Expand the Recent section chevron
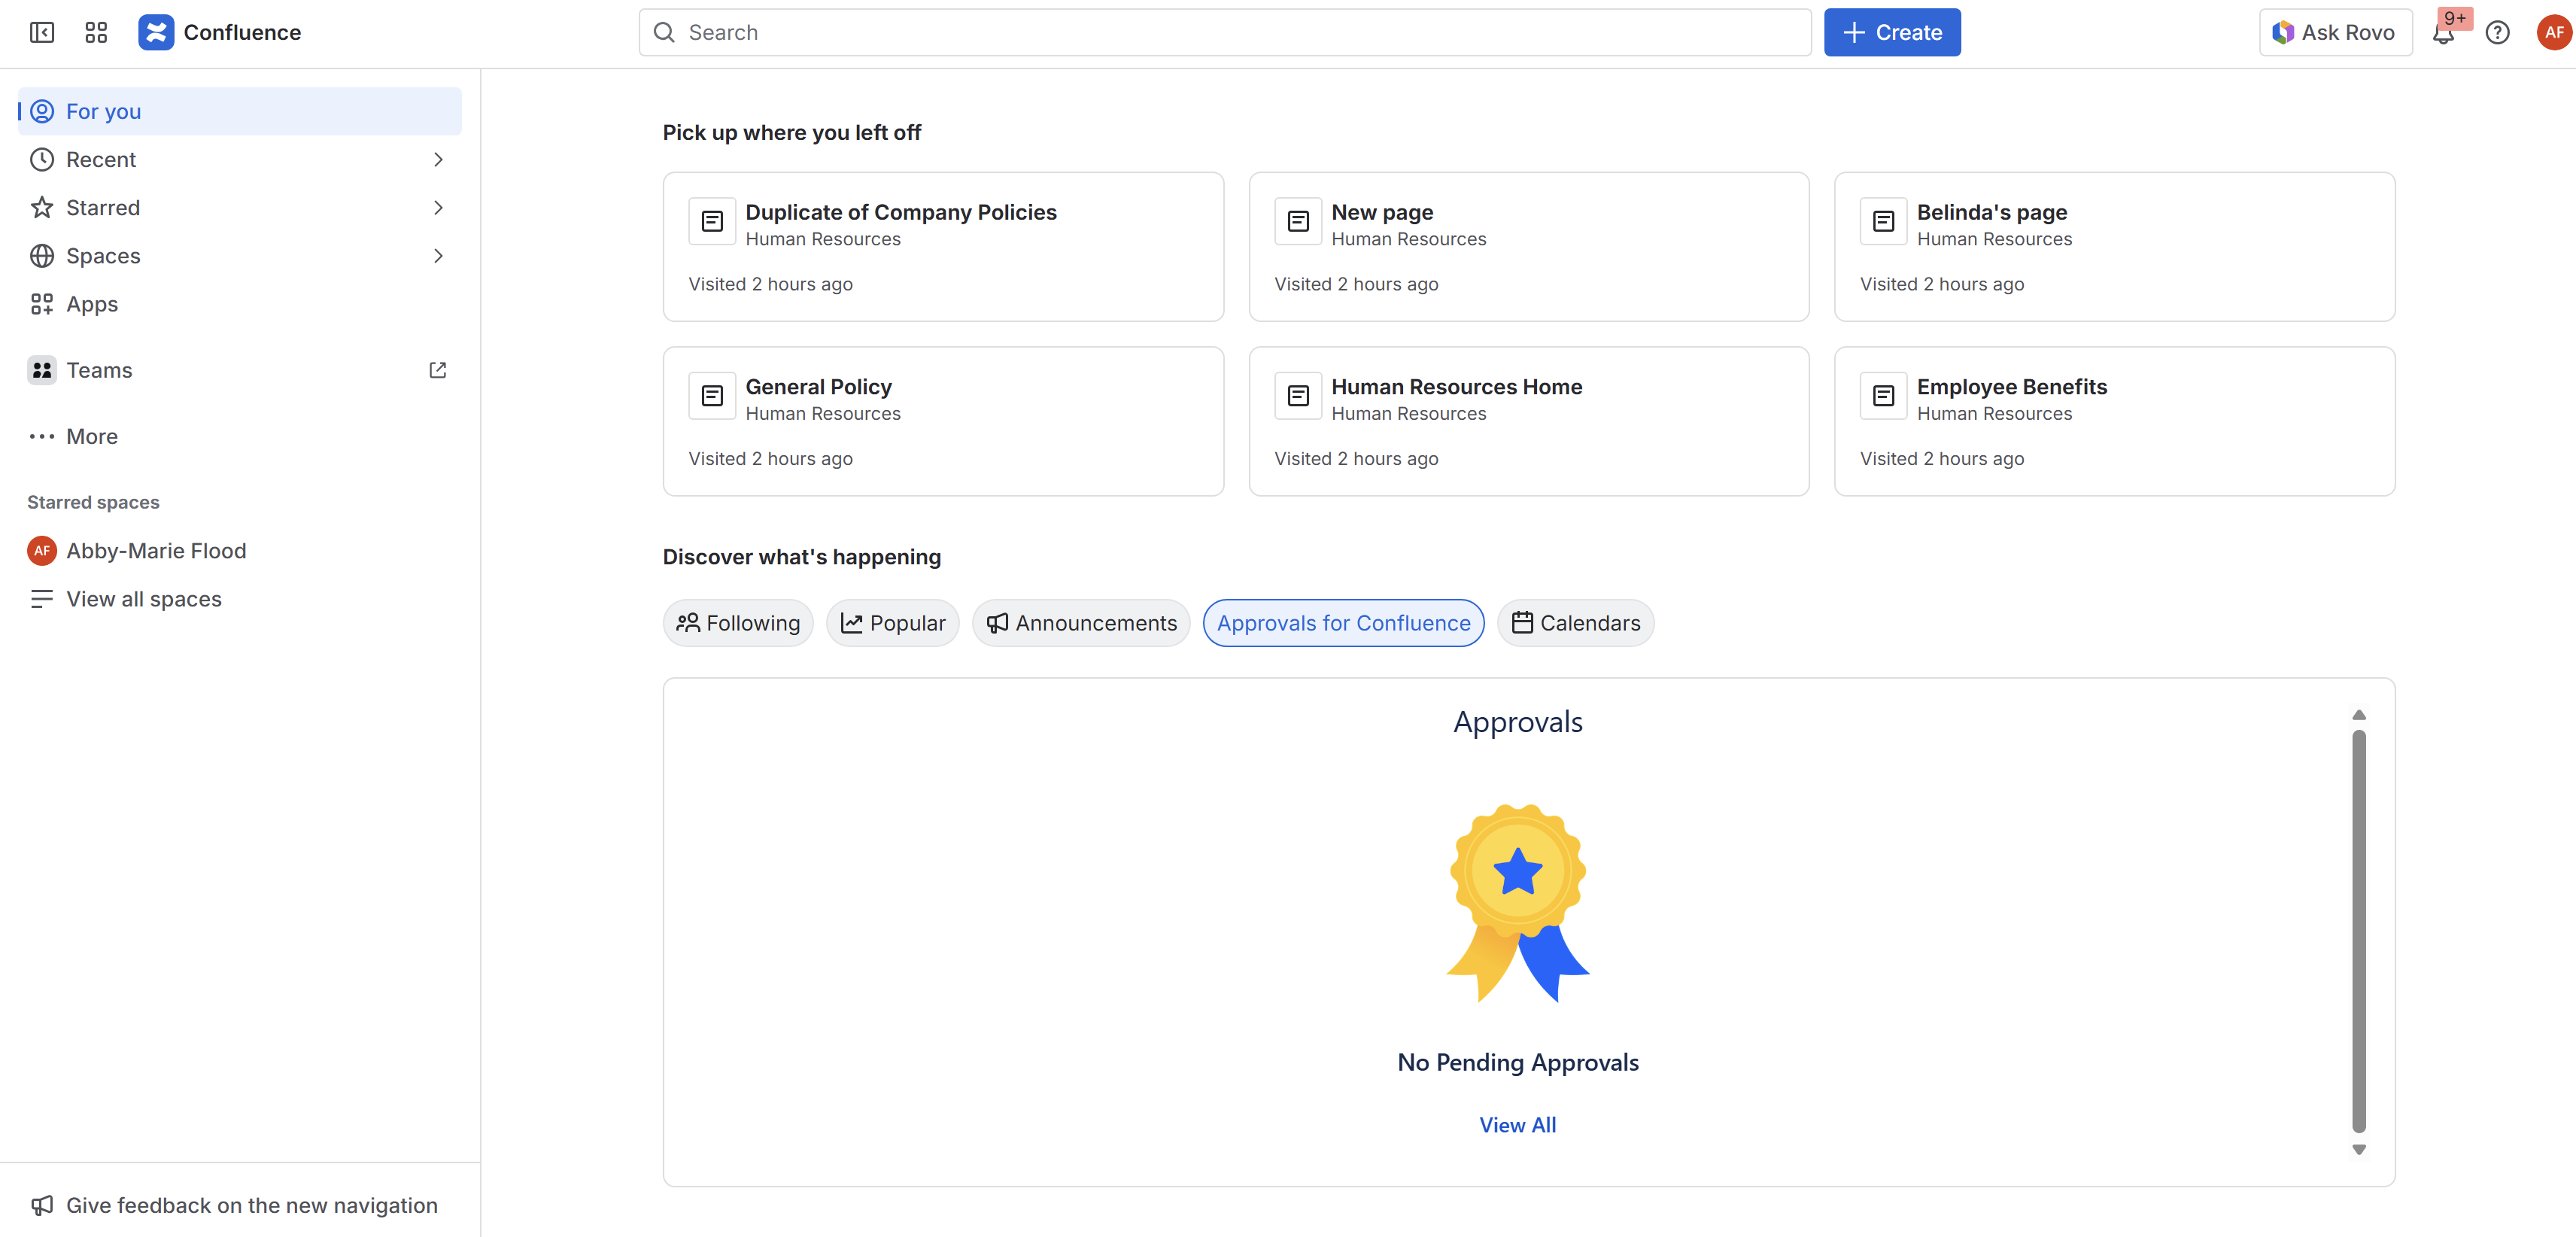Viewport: 2576px width, 1237px height. [x=438, y=159]
